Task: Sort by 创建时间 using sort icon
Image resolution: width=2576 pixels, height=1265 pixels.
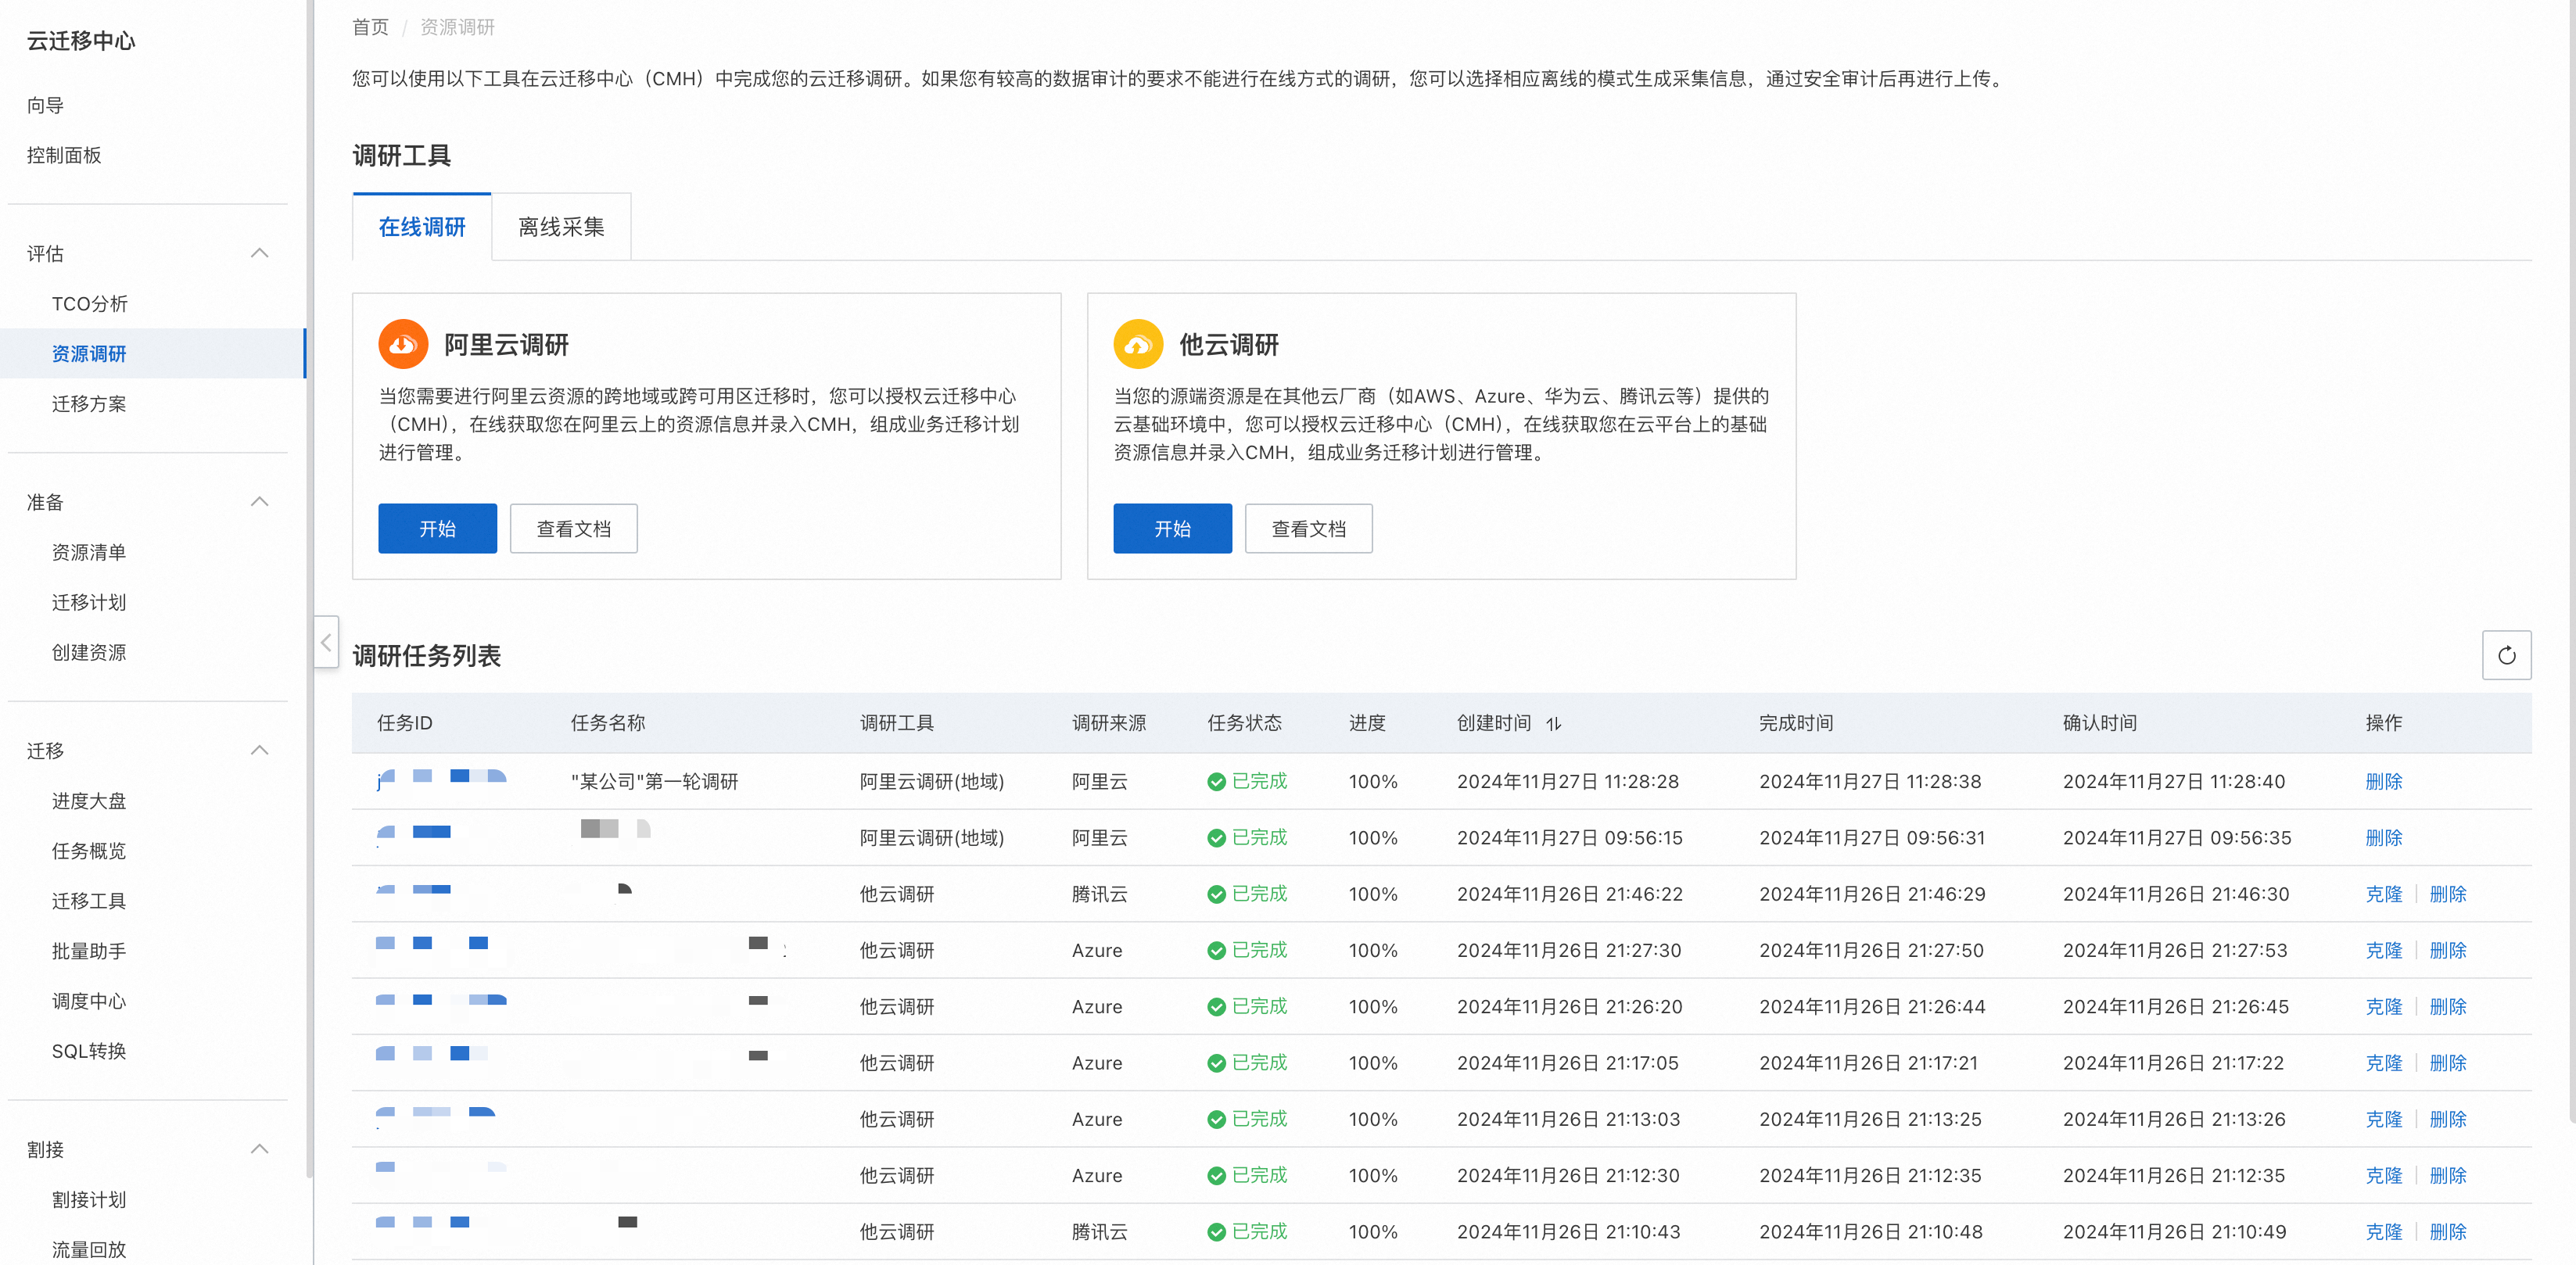Action: [1553, 724]
